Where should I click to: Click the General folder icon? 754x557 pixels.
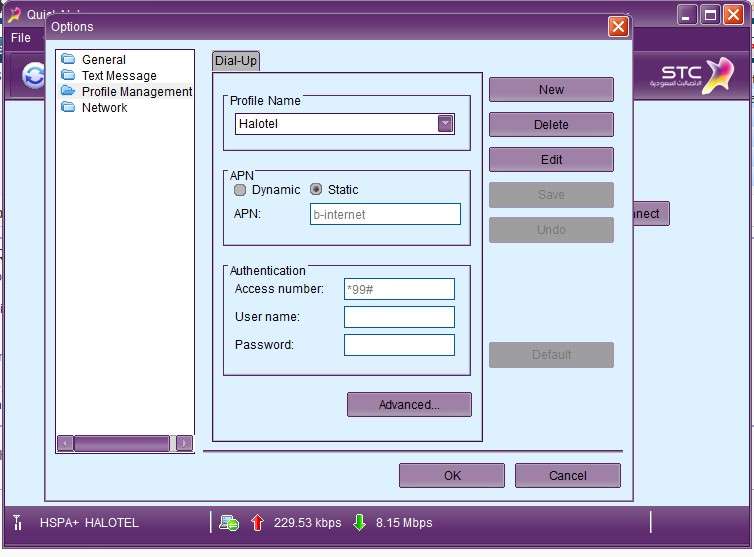68,60
